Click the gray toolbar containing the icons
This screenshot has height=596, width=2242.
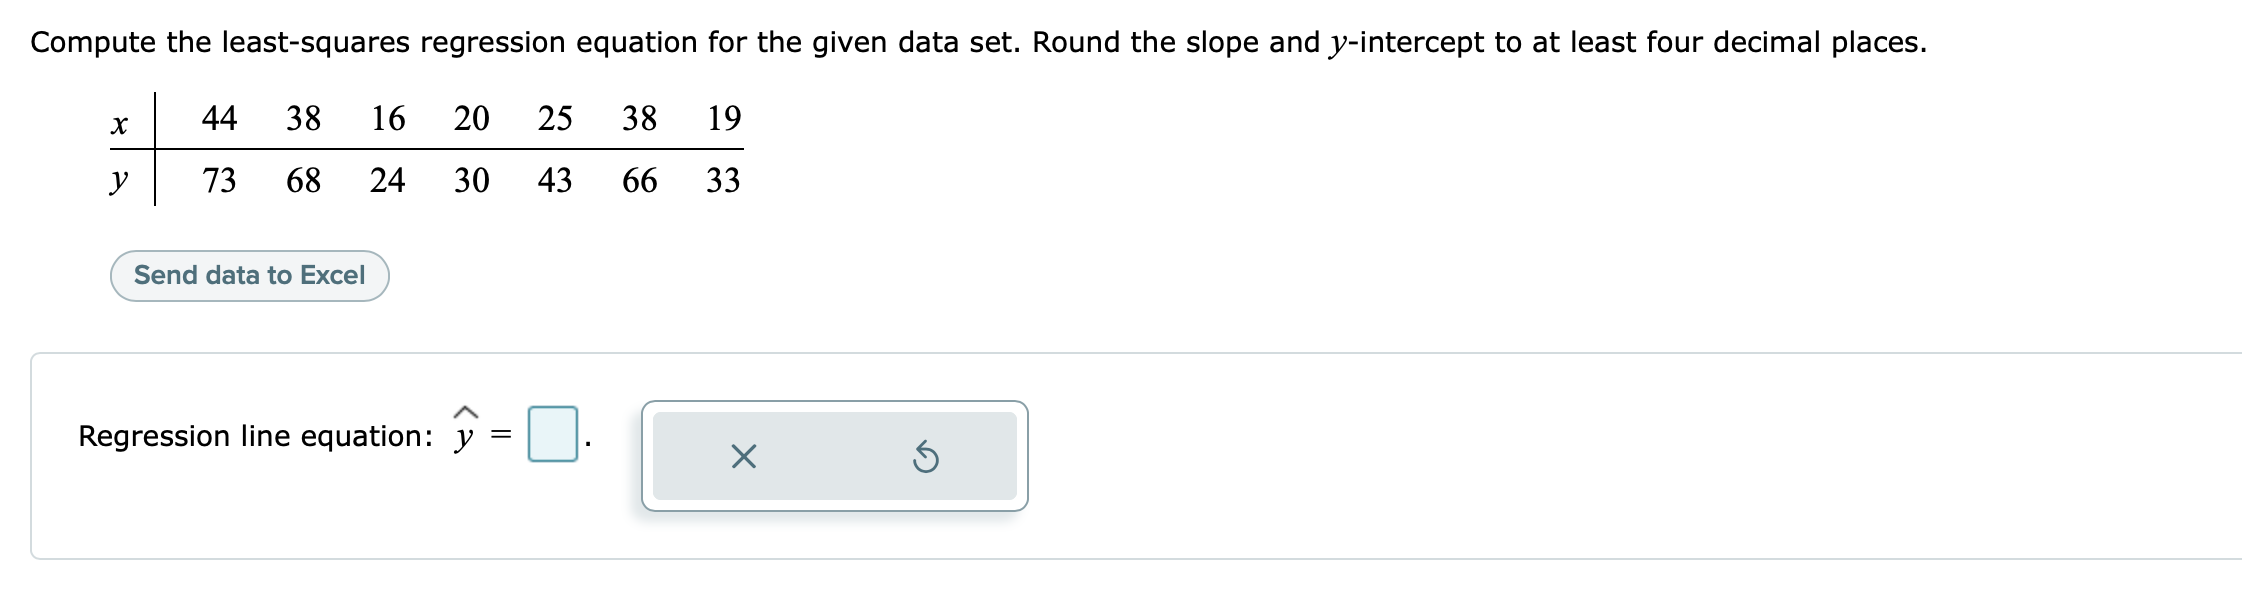835,455
